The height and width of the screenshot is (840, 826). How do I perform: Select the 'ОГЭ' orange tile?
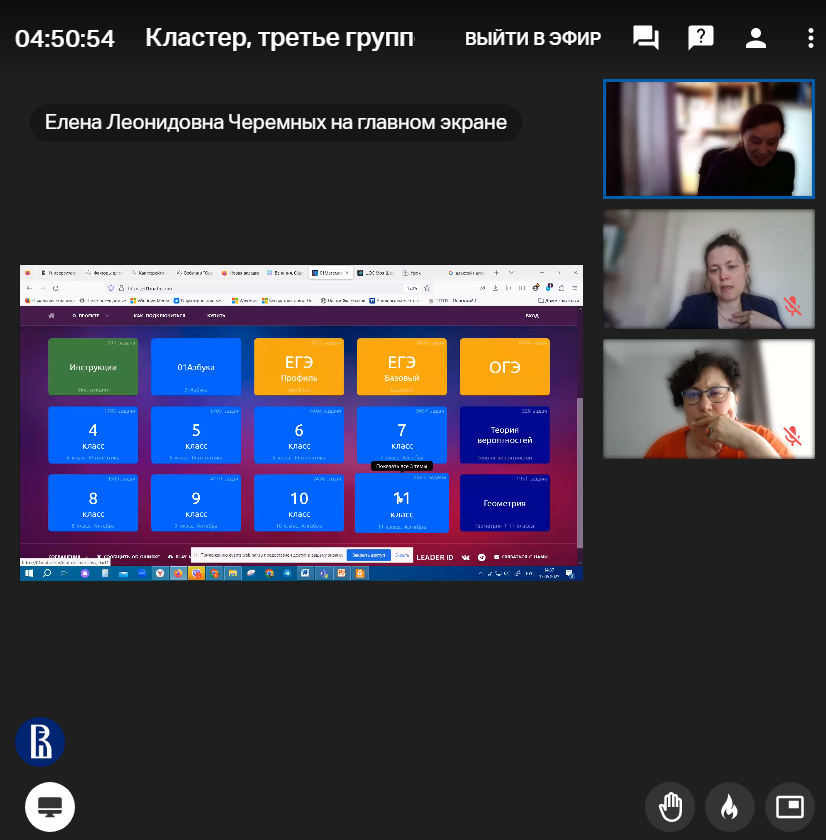coord(504,367)
